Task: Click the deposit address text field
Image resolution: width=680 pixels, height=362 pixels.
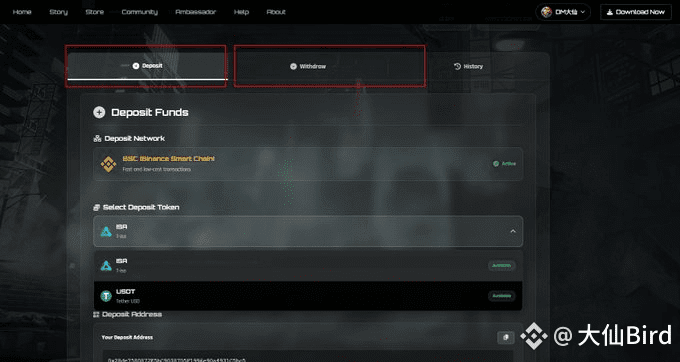Action: tap(308, 356)
